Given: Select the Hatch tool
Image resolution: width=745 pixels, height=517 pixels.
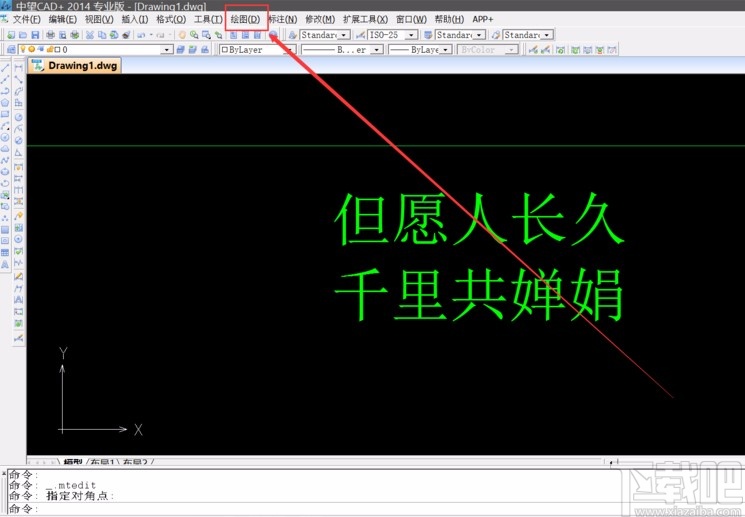Looking at the screenshot, I should 5,230.
